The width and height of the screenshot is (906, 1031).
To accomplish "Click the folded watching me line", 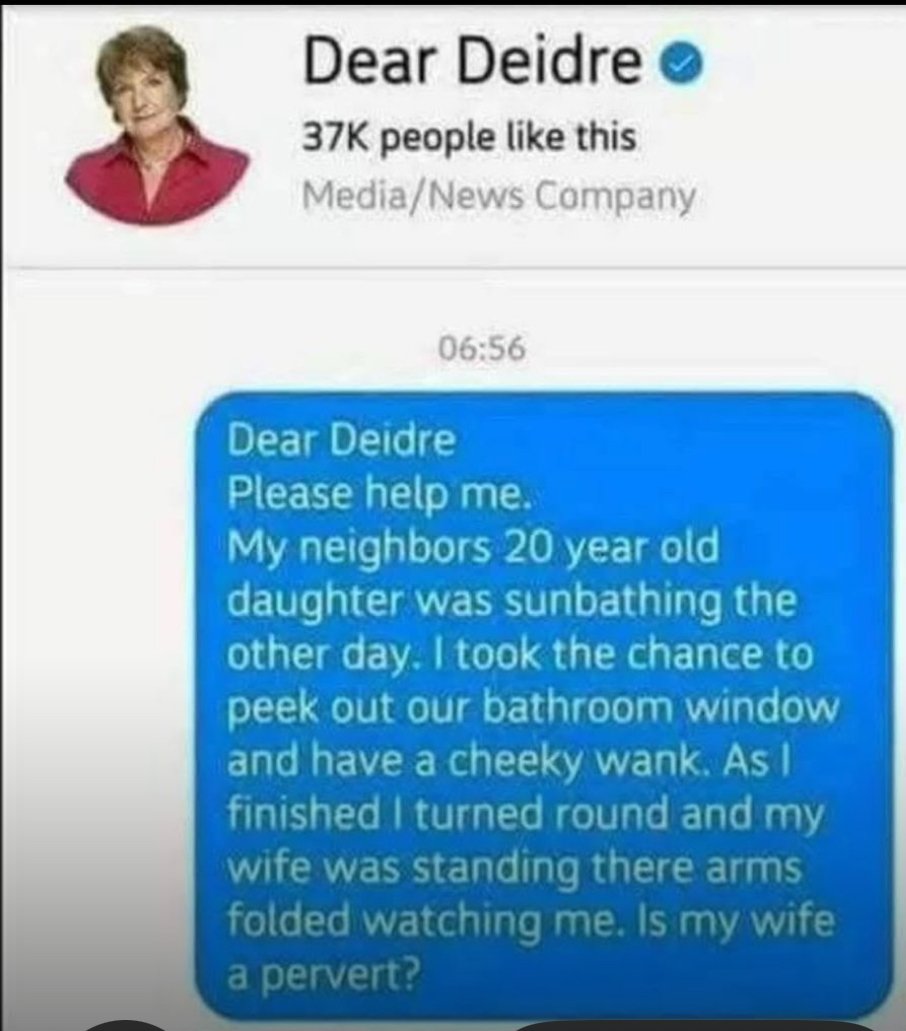I will 531,922.
